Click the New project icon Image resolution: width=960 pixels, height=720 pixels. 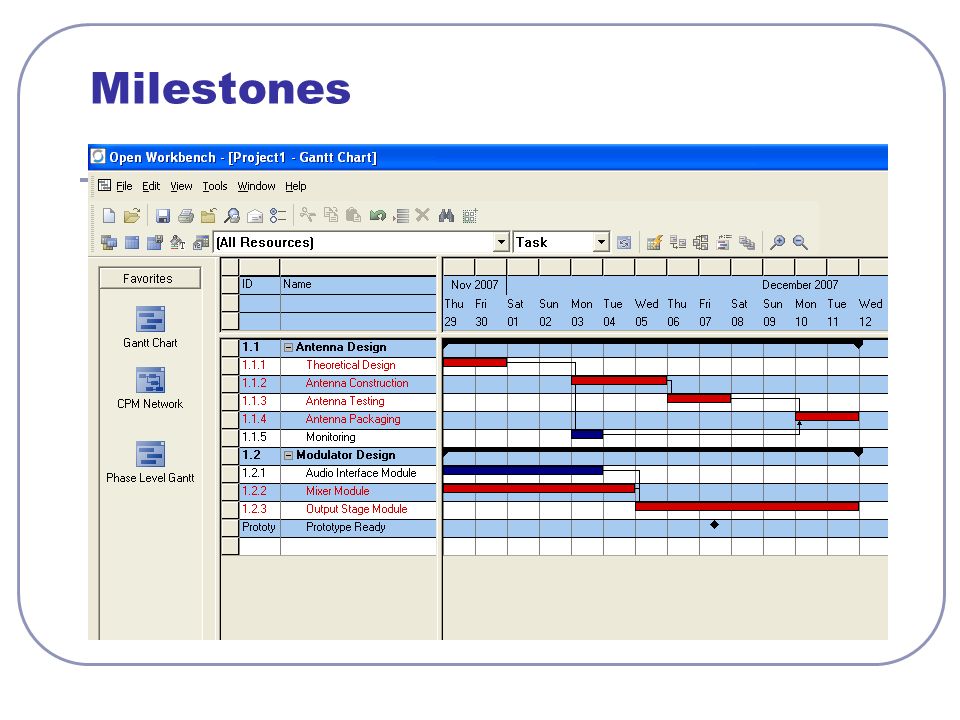[109, 216]
